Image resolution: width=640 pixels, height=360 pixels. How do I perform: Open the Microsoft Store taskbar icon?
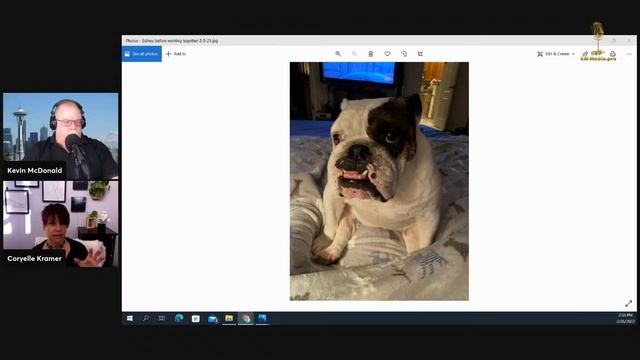click(x=196, y=318)
